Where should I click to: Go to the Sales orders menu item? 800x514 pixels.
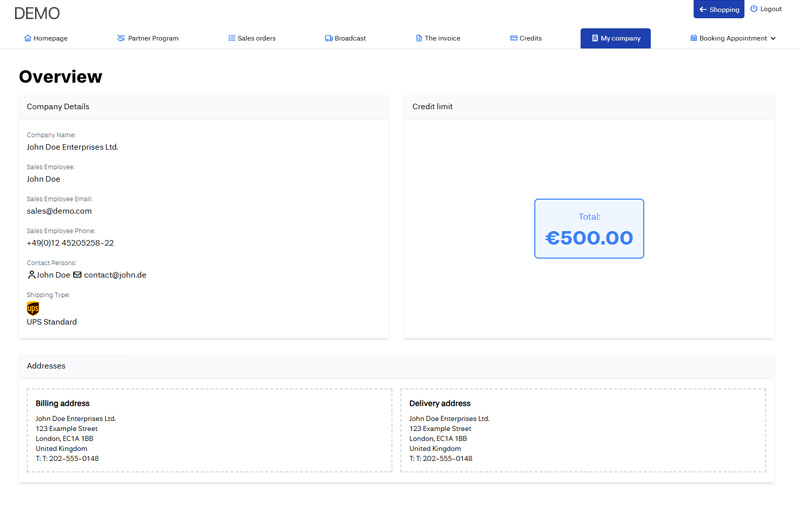click(256, 38)
